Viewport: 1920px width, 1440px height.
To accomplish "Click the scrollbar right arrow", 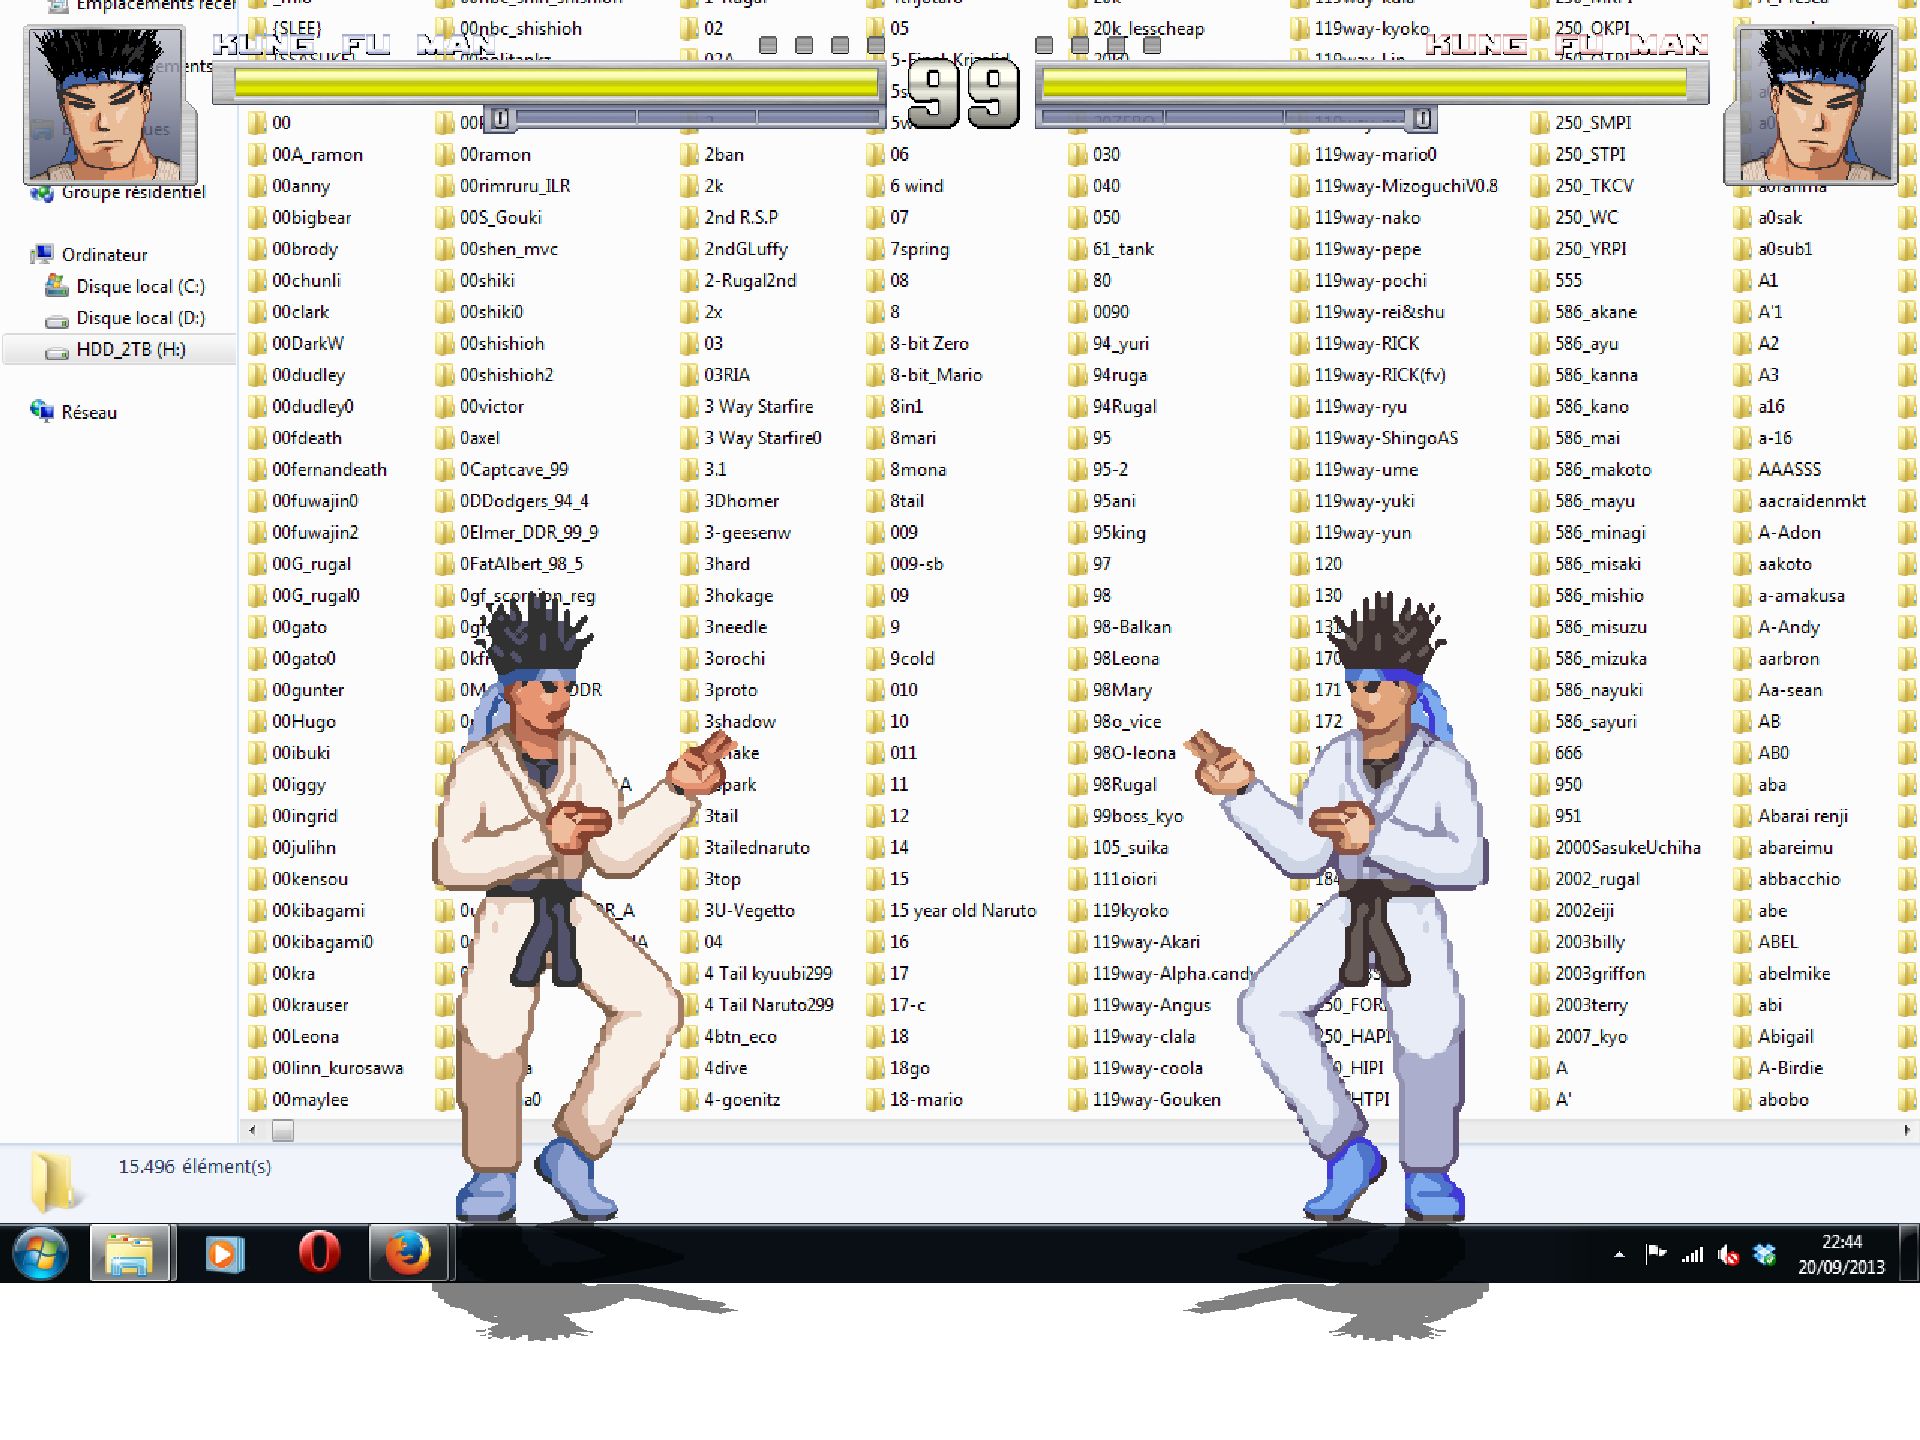I will [1906, 1131].
